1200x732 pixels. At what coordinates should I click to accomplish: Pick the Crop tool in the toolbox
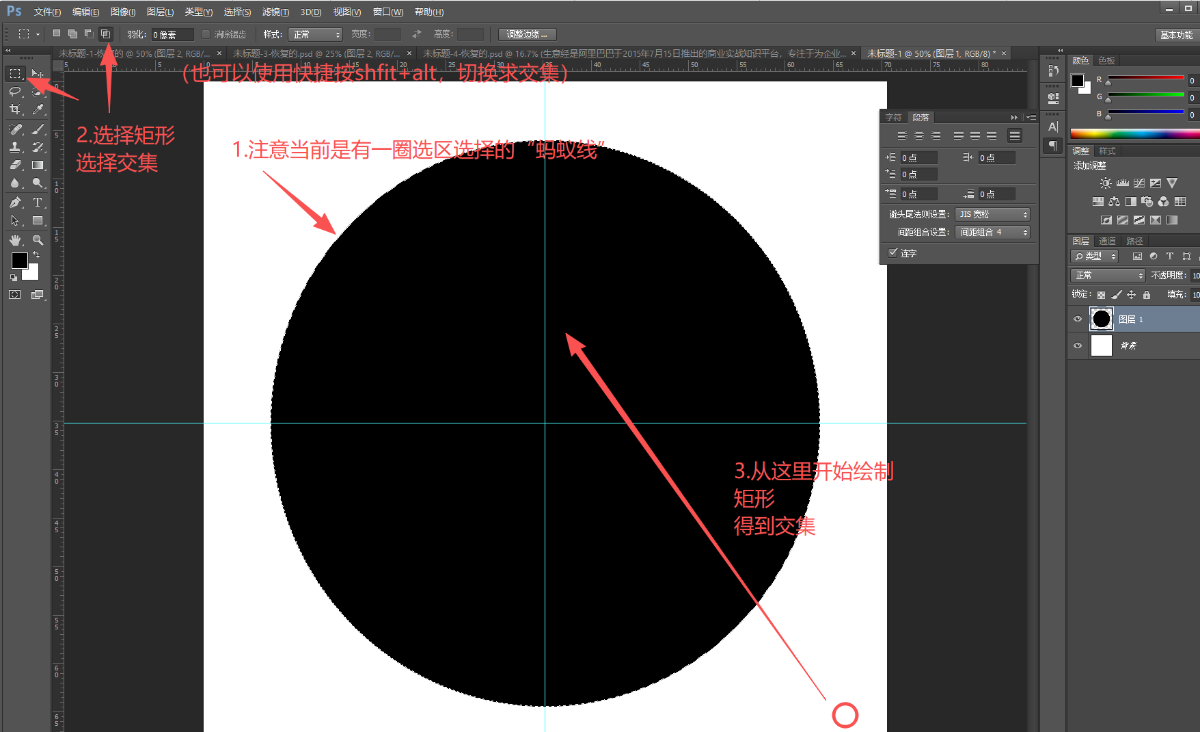[x=15, y=109]
